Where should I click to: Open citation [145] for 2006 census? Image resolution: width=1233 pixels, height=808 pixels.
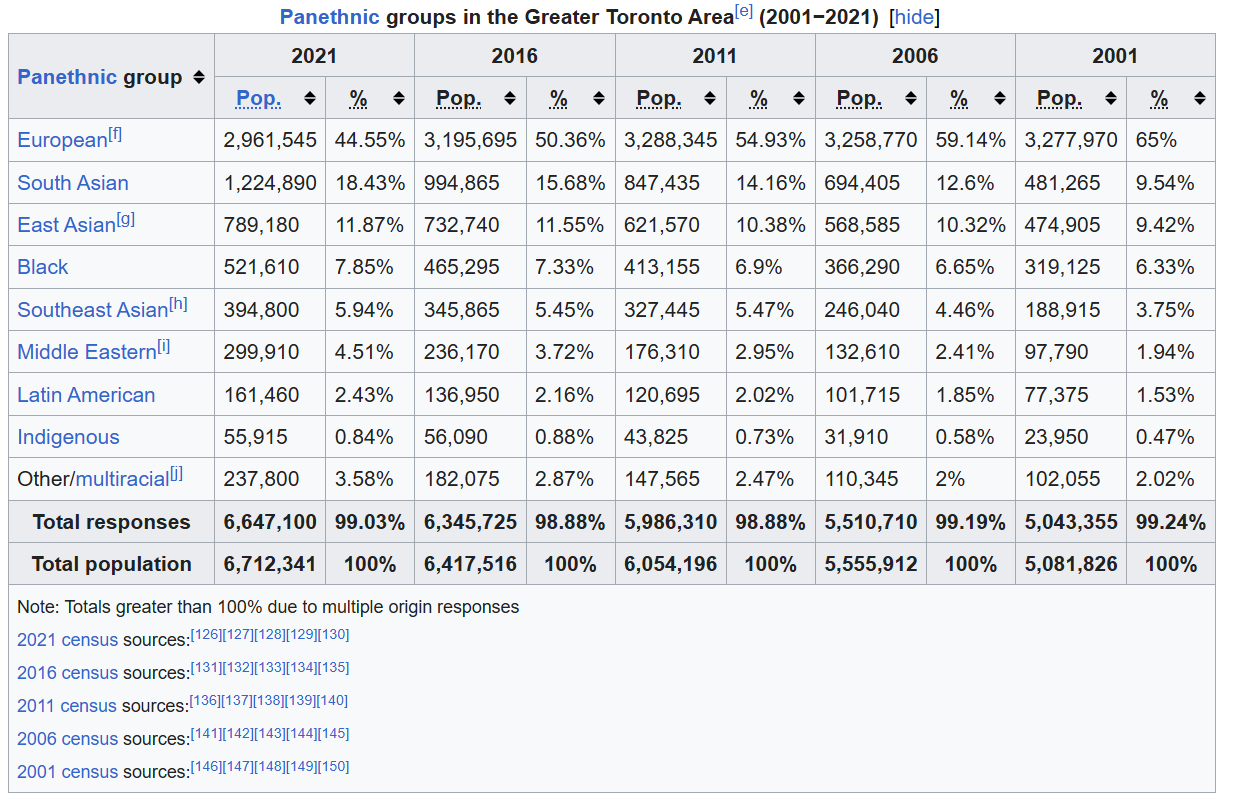(x=334, y=734)
